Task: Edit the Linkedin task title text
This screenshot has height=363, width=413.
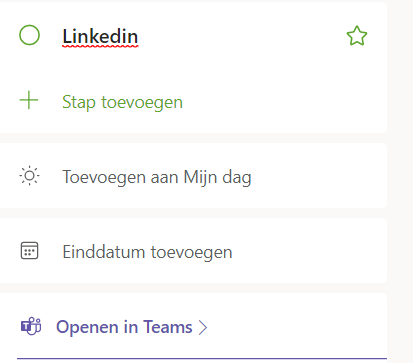Action: click(x=100, y=36)
